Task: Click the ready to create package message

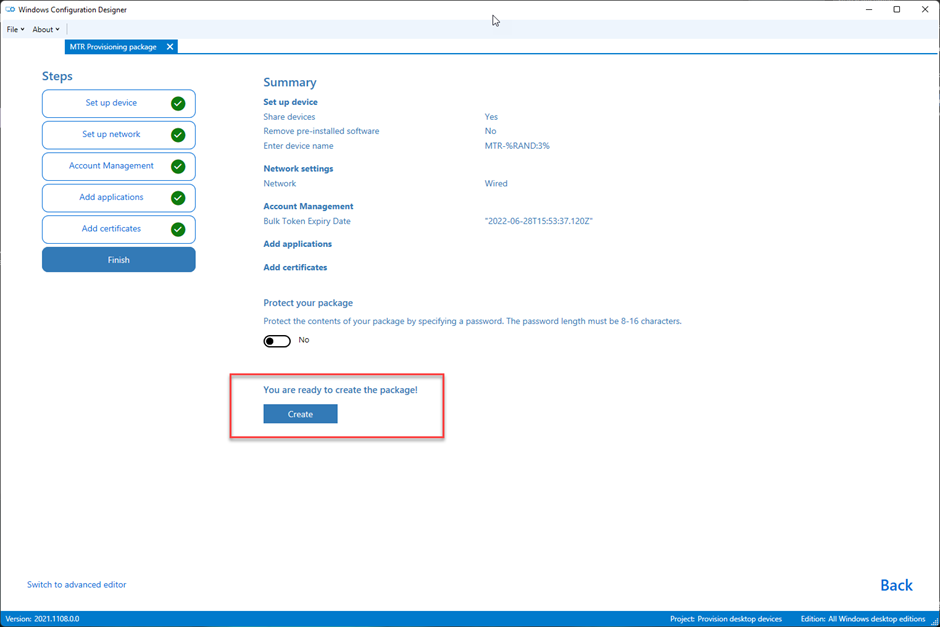Action: (x=341, y=390)
